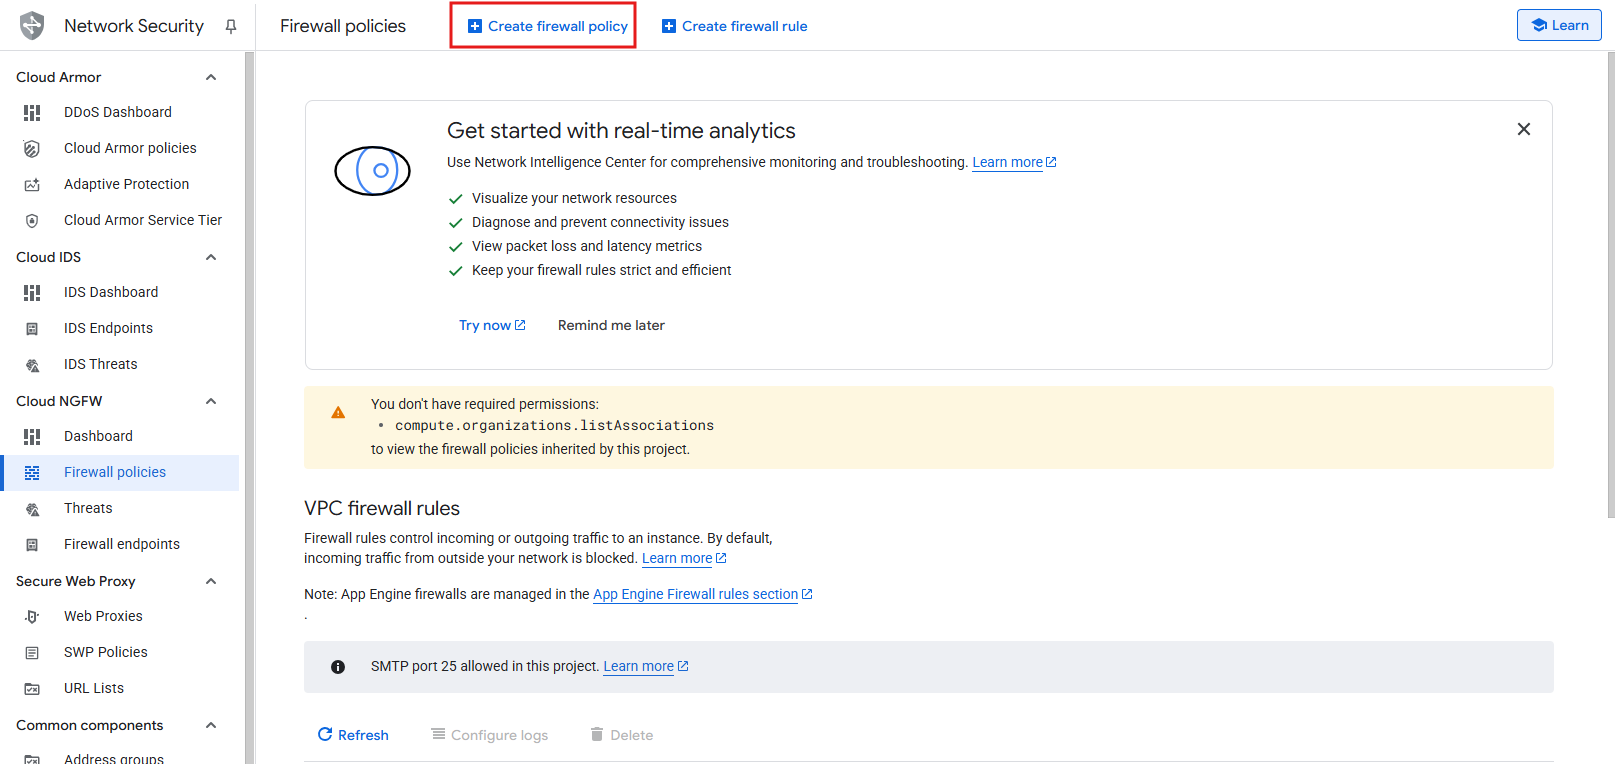Dismiss the real-time analytics banner
The height and width of the screenshot is (764, 1615).
[x=1523, y=129]
